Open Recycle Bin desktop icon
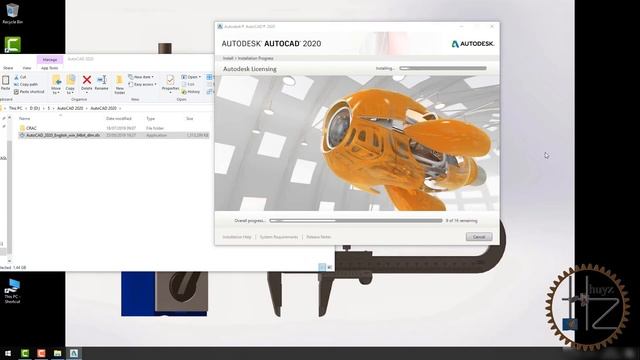 pos(13,13)
